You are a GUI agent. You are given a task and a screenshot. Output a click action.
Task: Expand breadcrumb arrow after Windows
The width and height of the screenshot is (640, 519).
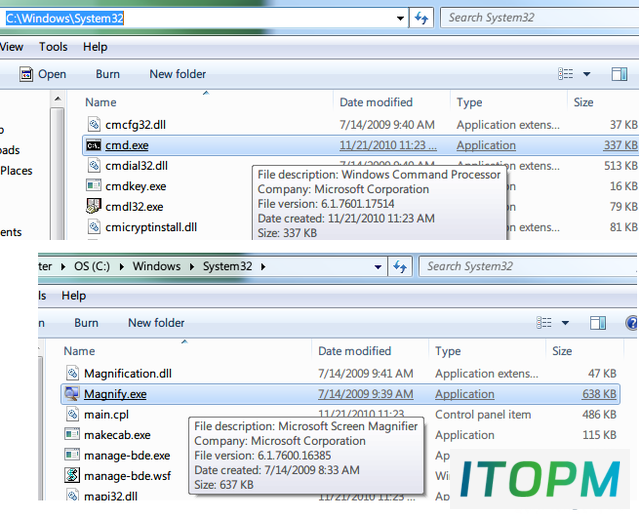[192, 267]
